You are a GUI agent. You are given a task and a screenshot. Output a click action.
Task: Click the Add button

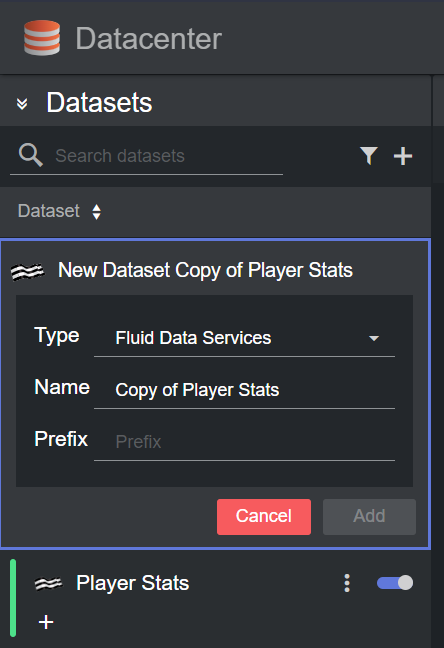[x=369, y=517]
